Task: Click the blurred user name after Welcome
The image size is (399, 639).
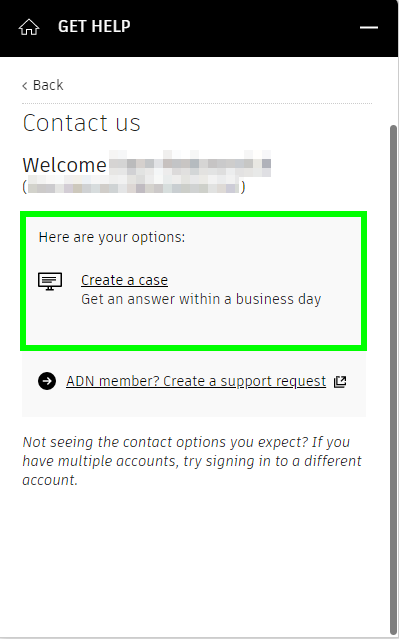Action: pos(190,163)
